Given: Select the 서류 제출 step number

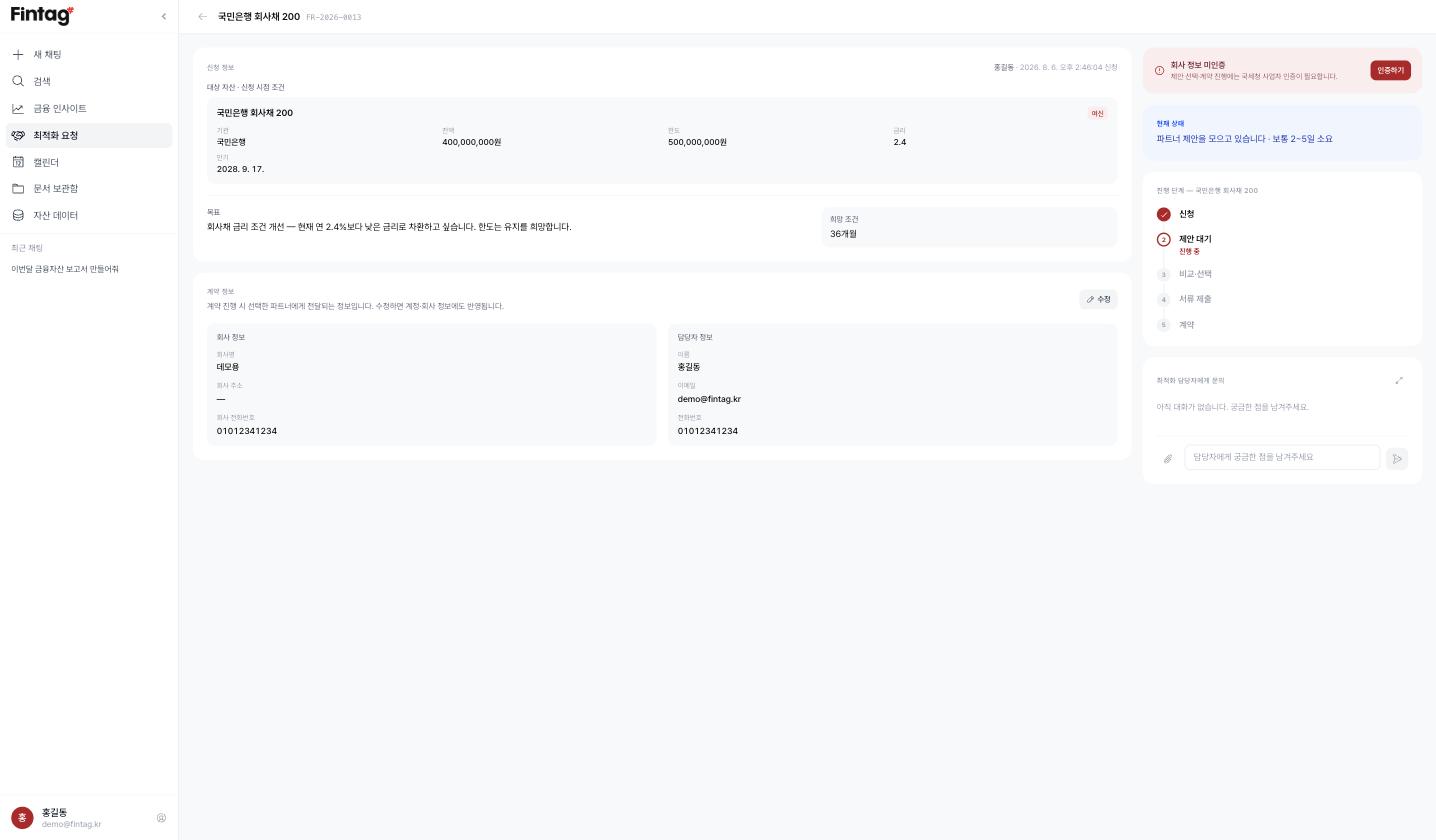Looking at the screenshot, I should point(1163,299).
